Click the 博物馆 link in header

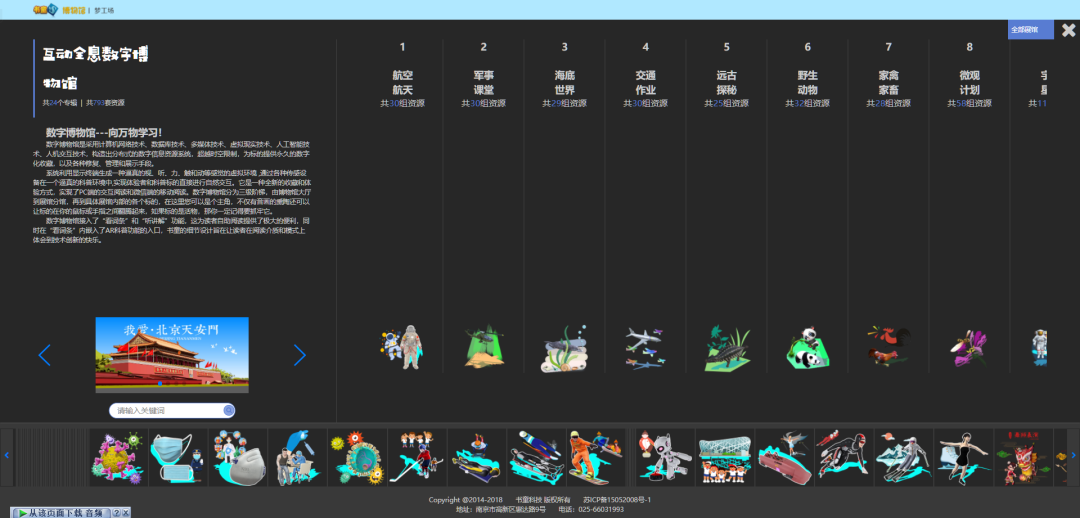pos(73,10)
